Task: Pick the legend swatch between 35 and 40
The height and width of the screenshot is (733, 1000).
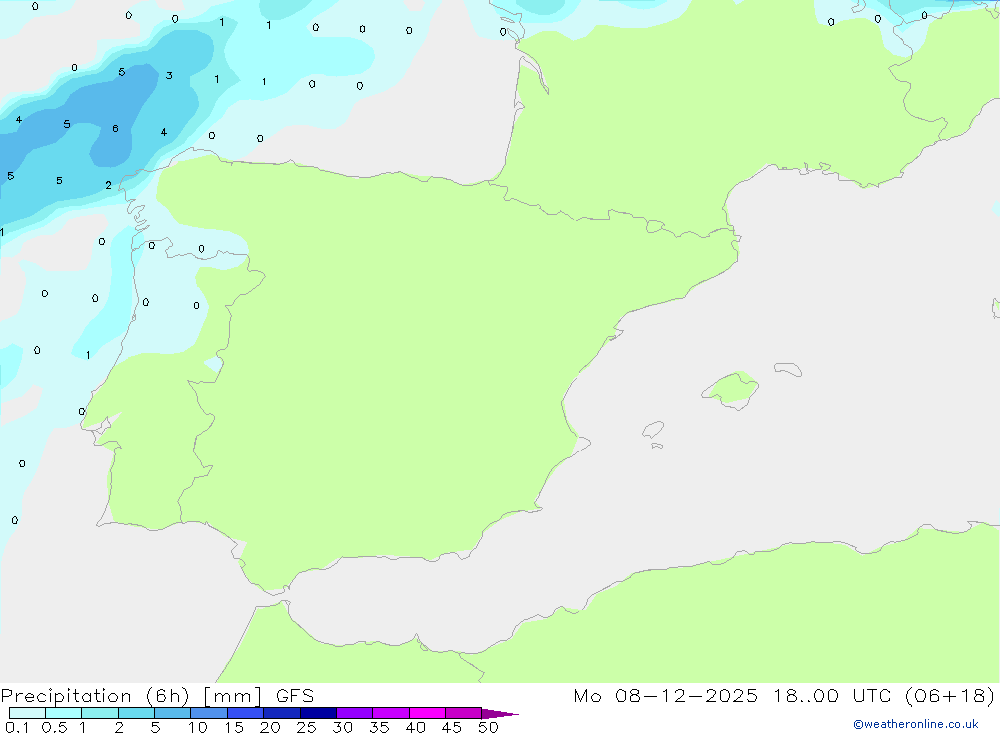Action: [x=391, y=713]
